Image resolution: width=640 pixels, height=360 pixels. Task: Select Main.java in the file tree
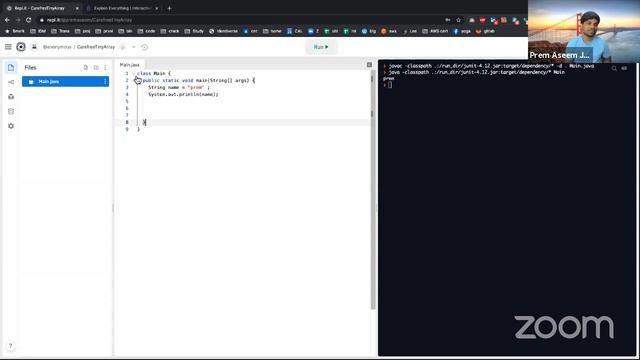click(x=65, y=82)
